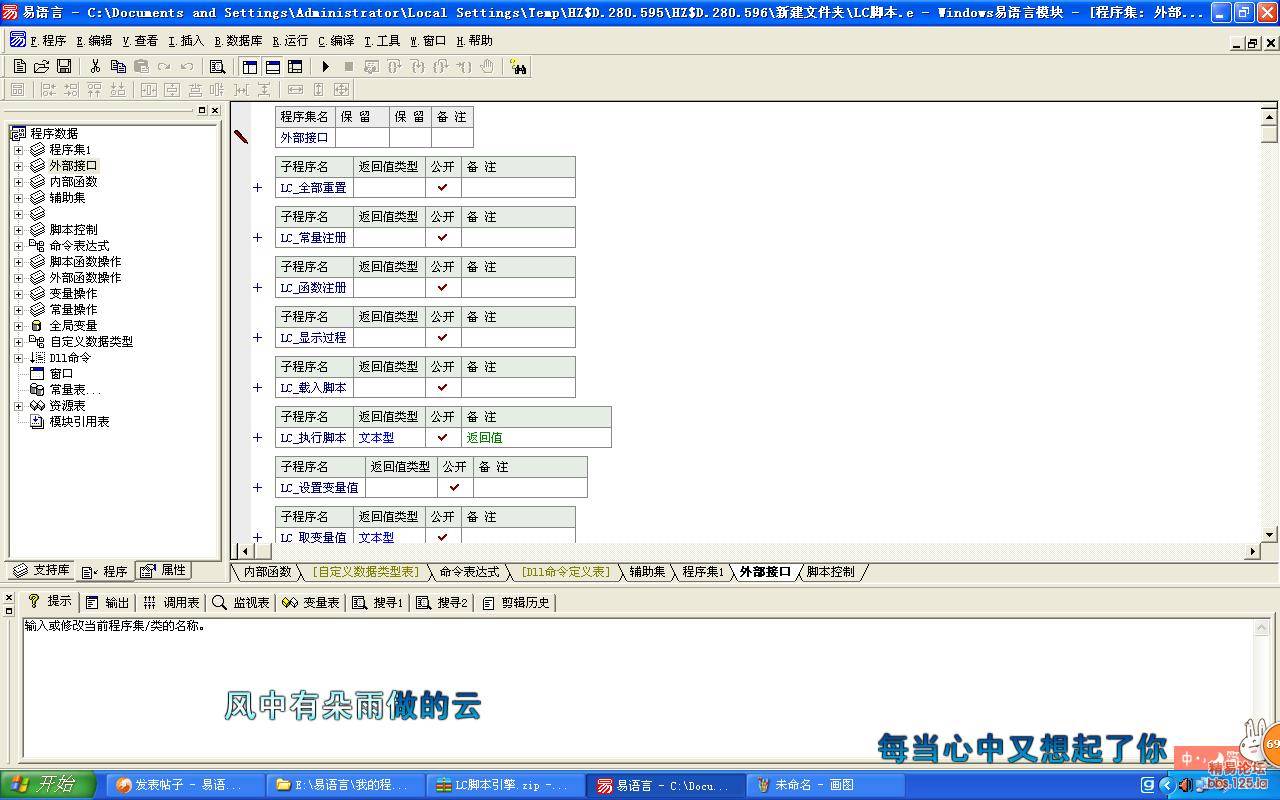Click the open file folder icon
Viewport: 1280px width, 800px height.
tap(41, 66)
